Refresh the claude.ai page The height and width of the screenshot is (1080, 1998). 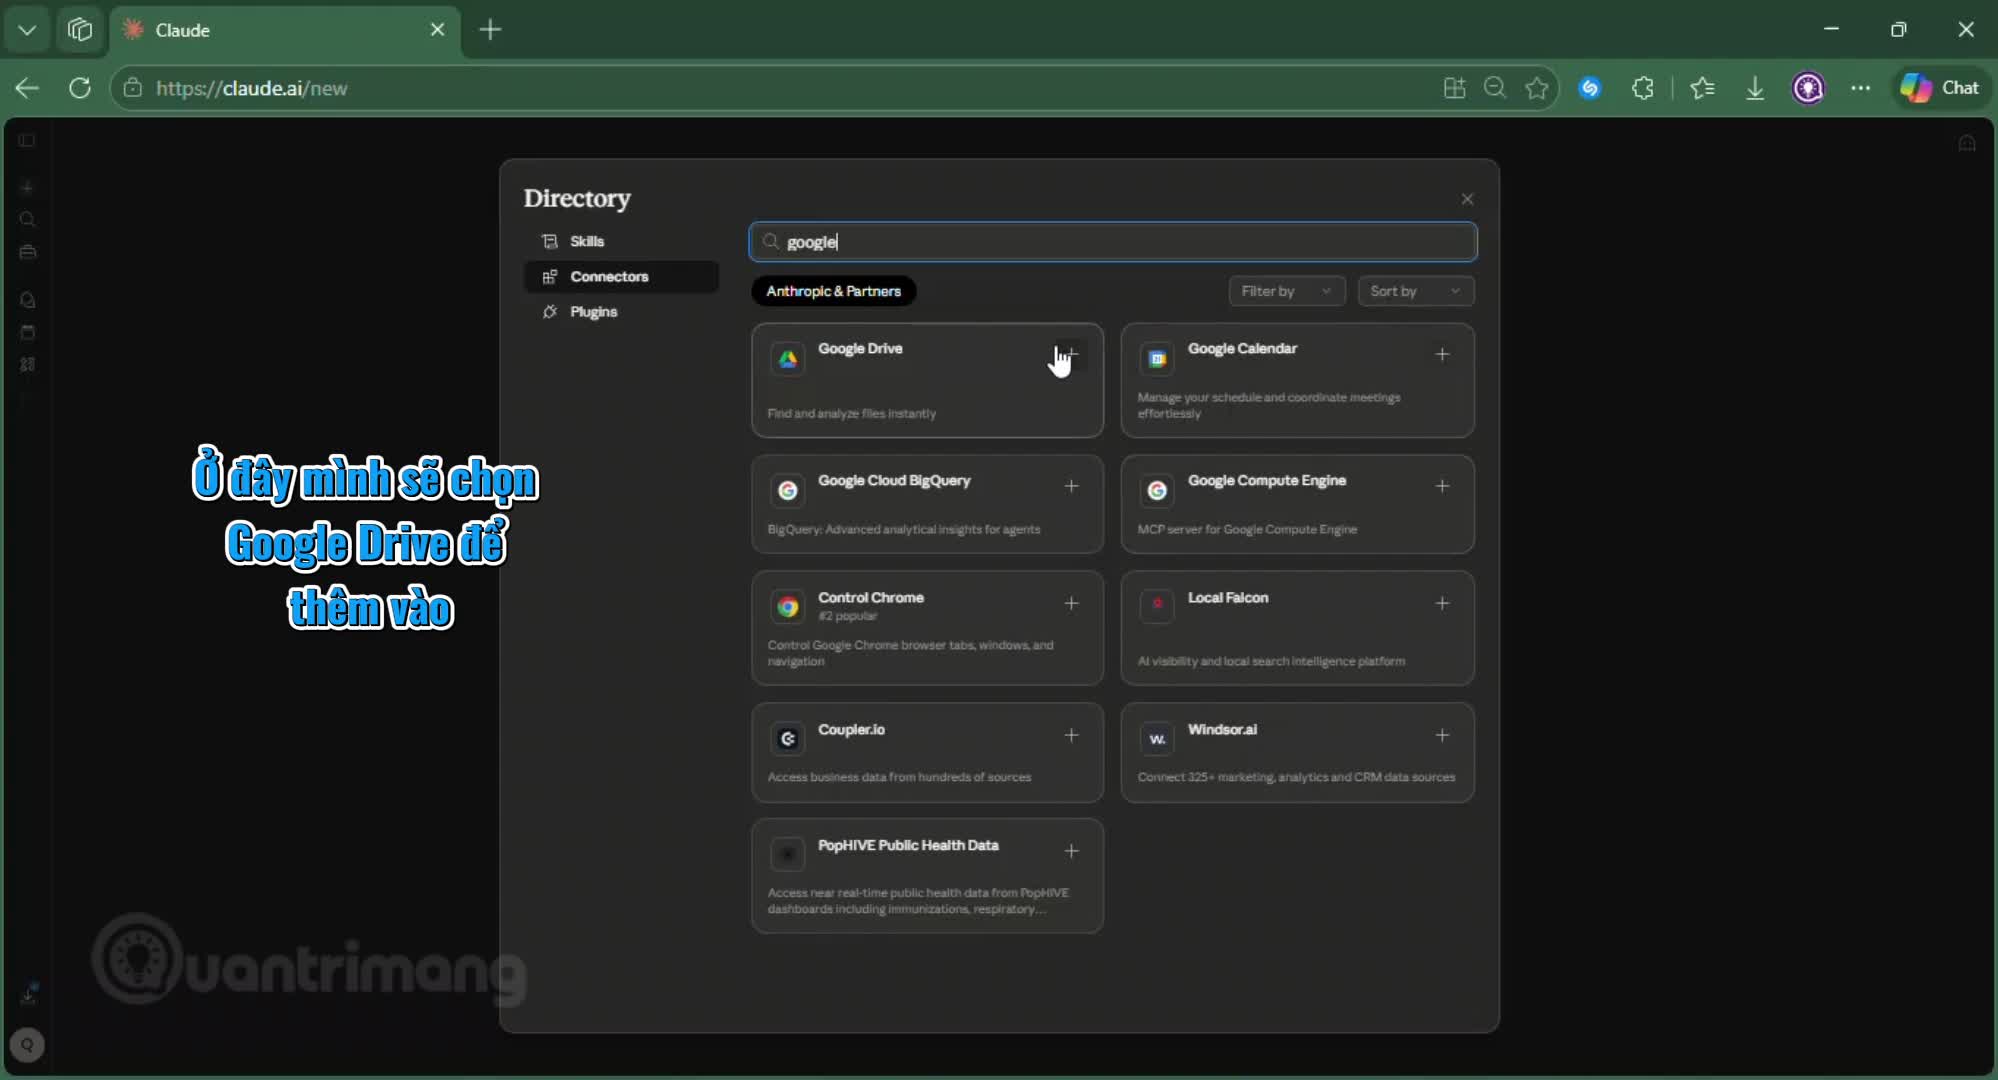pyautogui.click(x=80, y=88)
